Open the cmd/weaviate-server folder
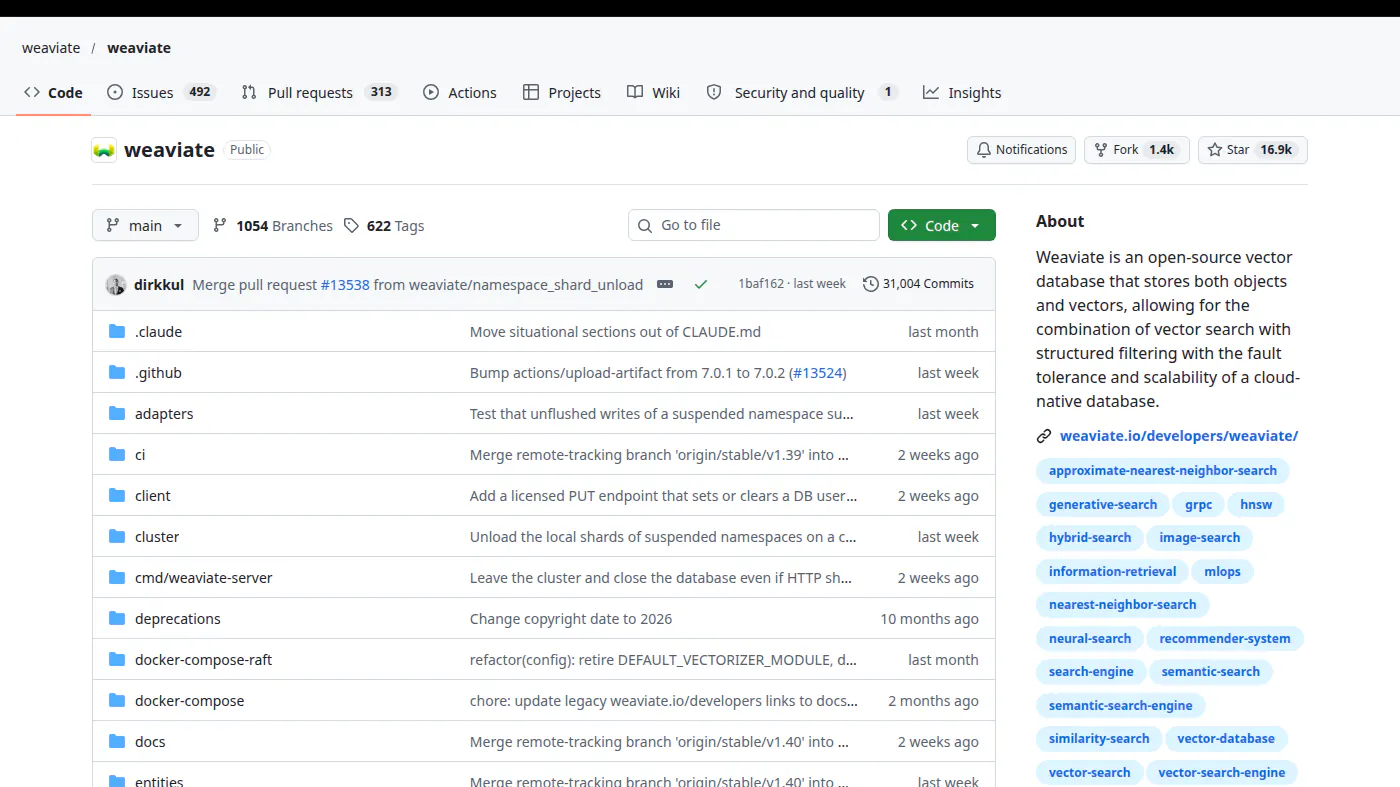Screen dimensions: 1400x787 tap(203, 578)
